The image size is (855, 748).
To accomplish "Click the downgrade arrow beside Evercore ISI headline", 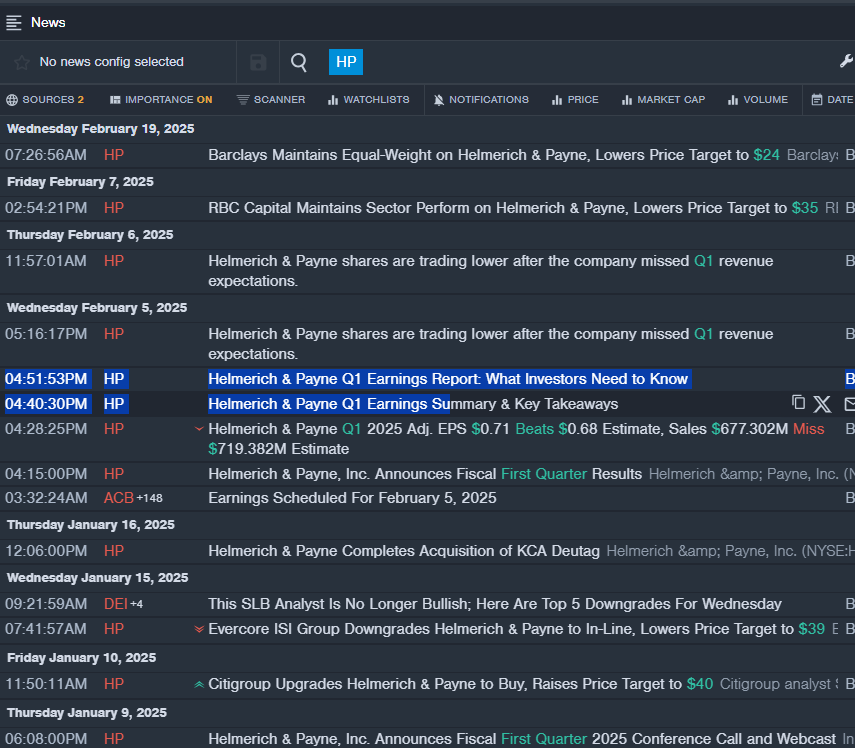I will (x=199, y=629).
